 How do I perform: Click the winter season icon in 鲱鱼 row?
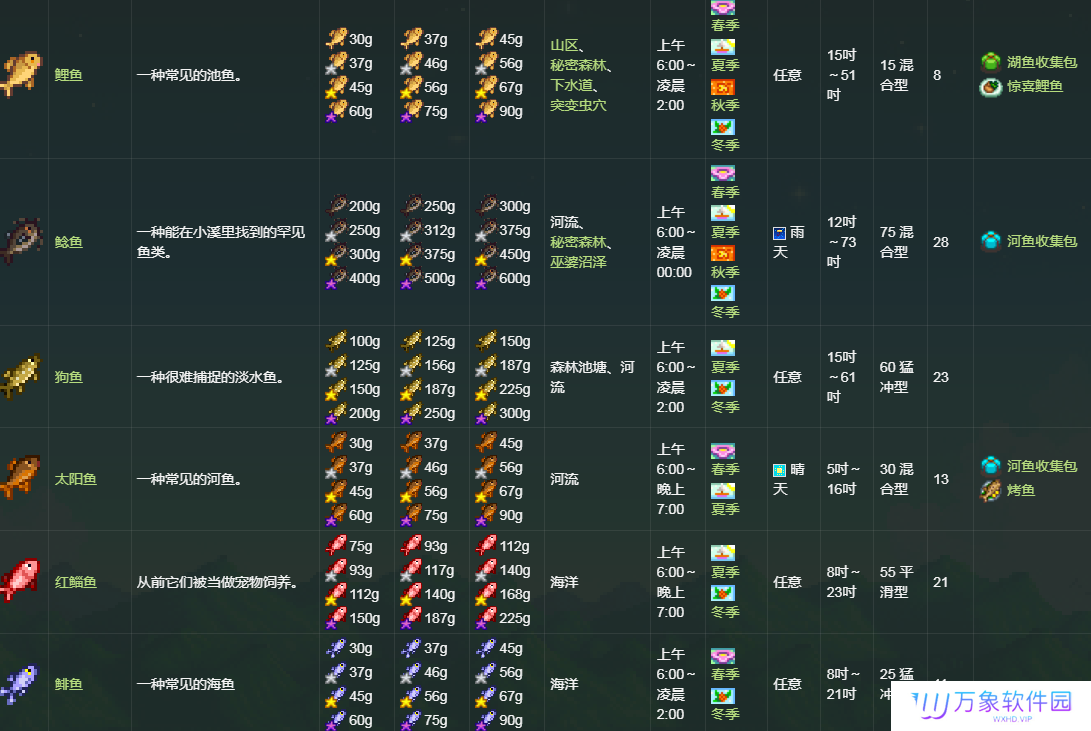pos(723,696)
